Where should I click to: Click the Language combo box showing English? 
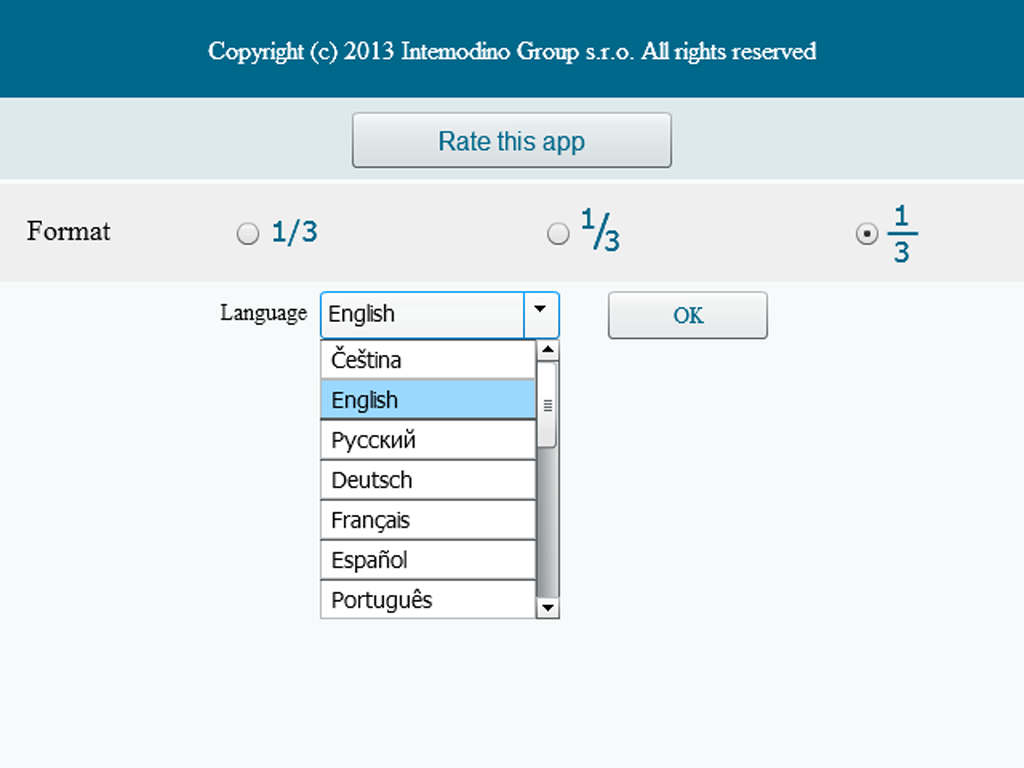[422, 314]
